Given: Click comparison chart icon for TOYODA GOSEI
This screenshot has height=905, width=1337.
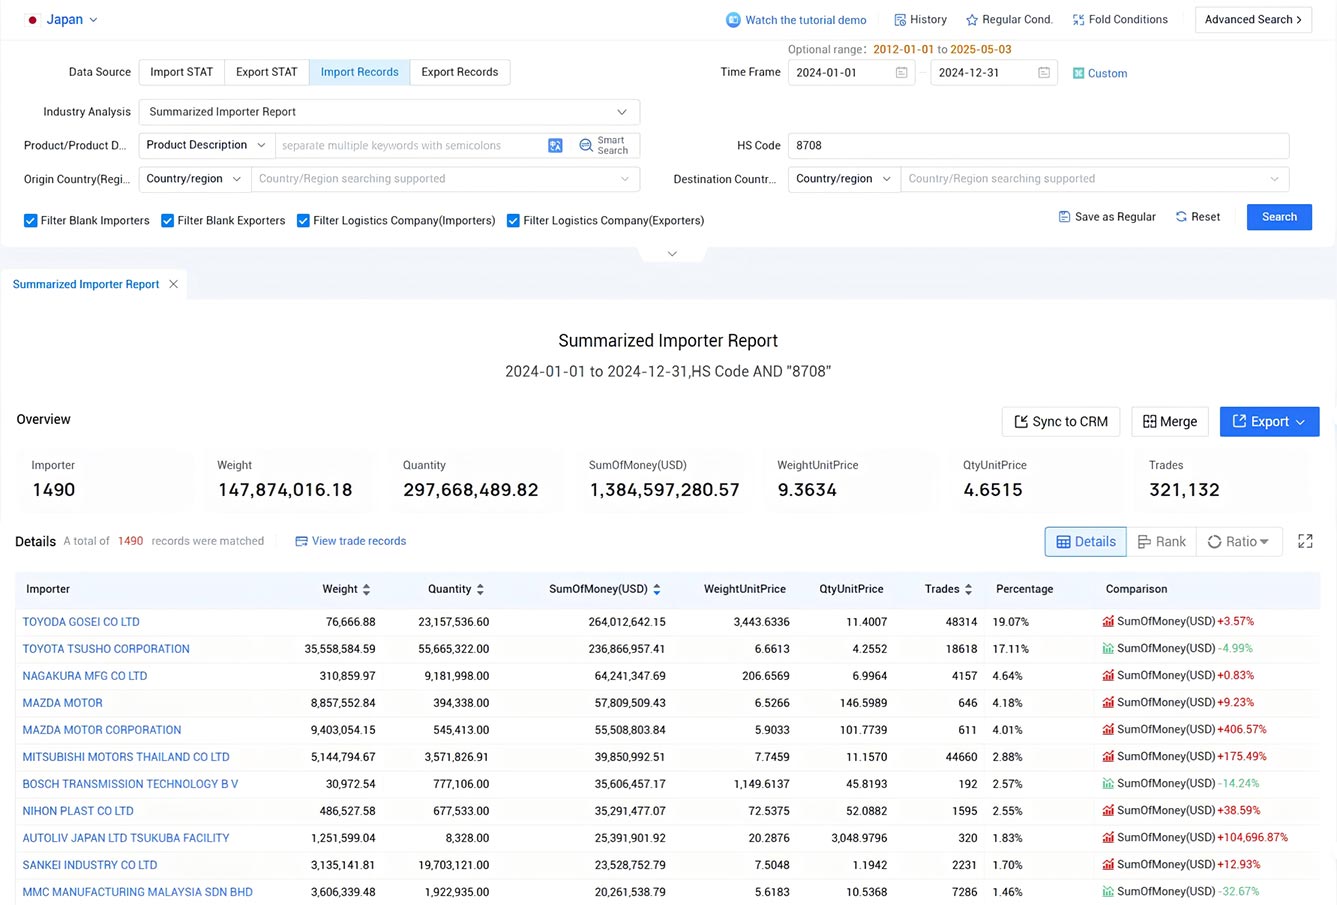Looking at the screenshot, I should coord(1108,622).
